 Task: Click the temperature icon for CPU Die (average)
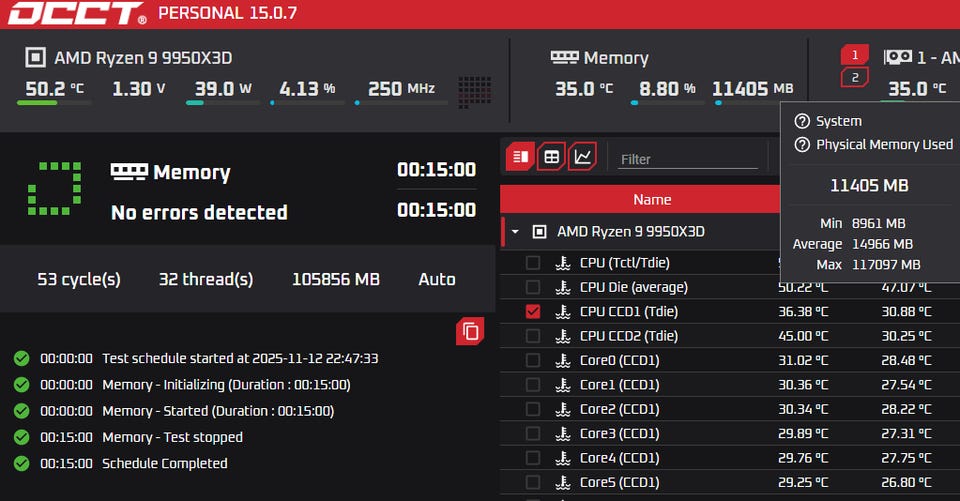click(563, 287)
